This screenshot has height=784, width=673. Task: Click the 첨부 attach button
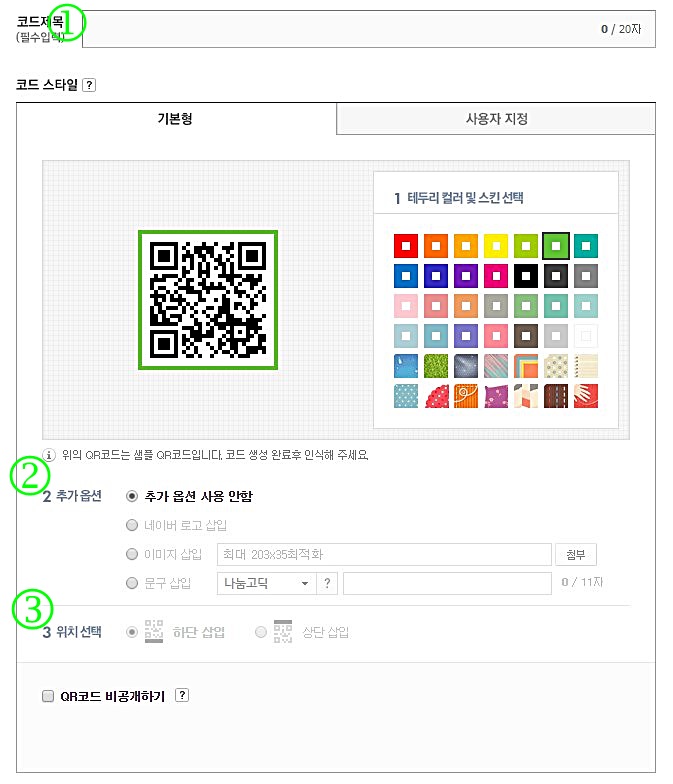point(576,554)
